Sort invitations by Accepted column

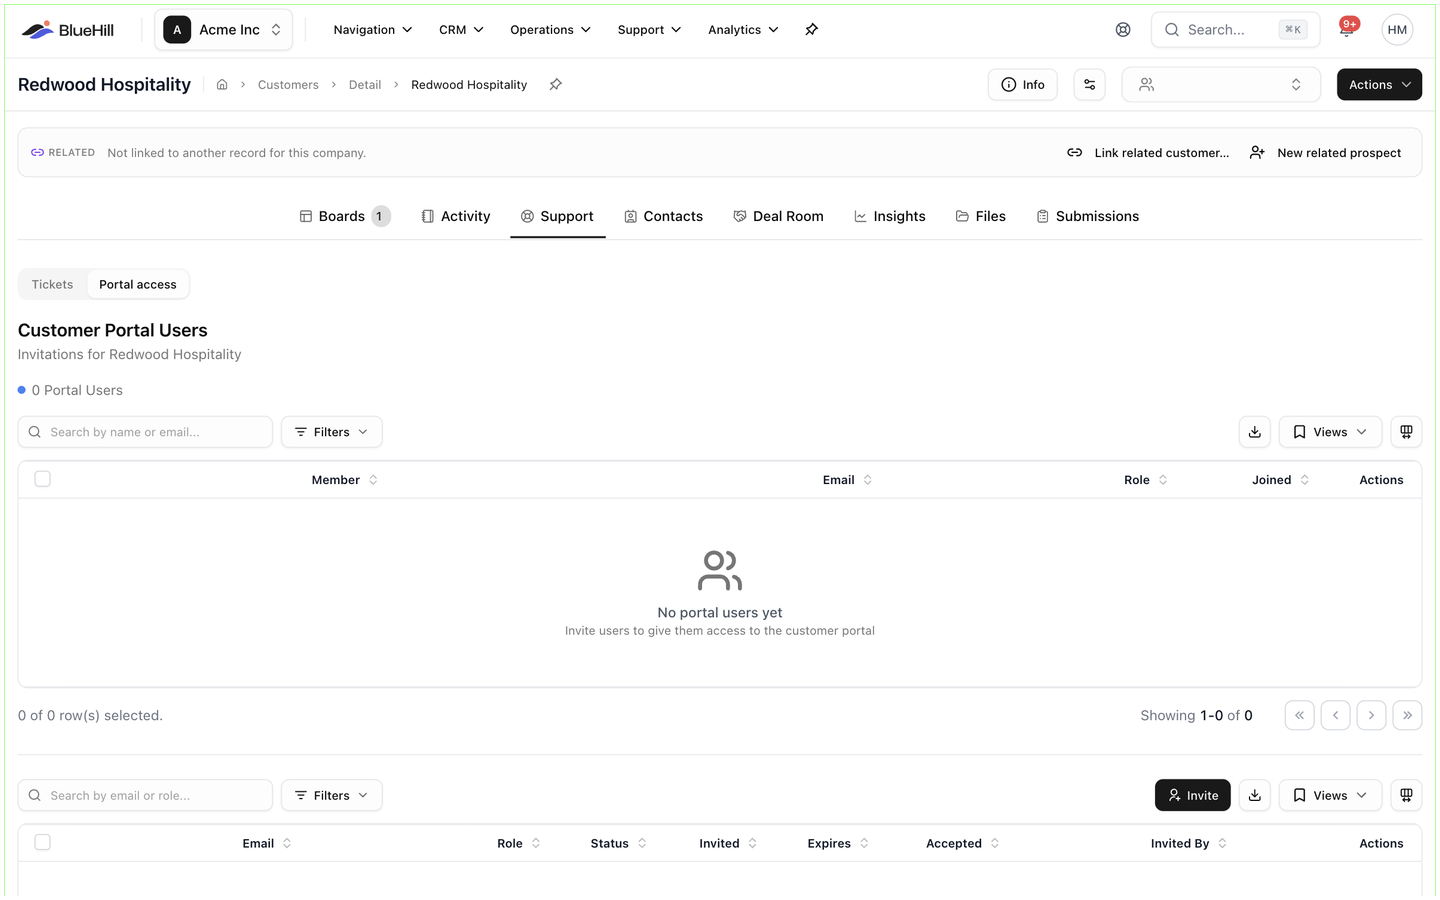(x=962, y=843)
